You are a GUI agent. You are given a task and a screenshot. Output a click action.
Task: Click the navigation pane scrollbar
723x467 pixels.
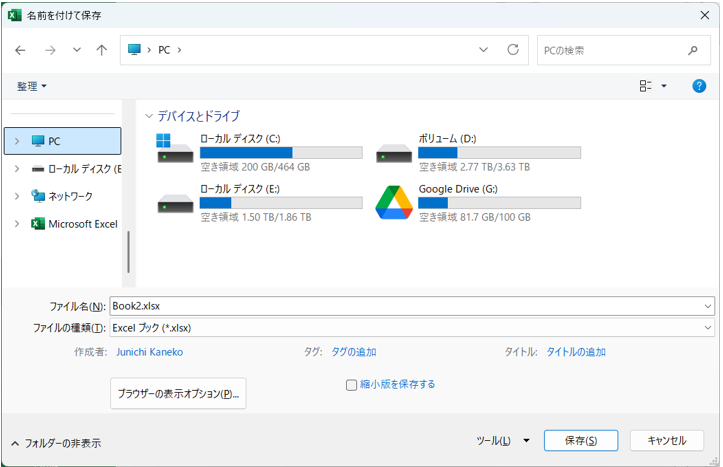click(128, 252)
